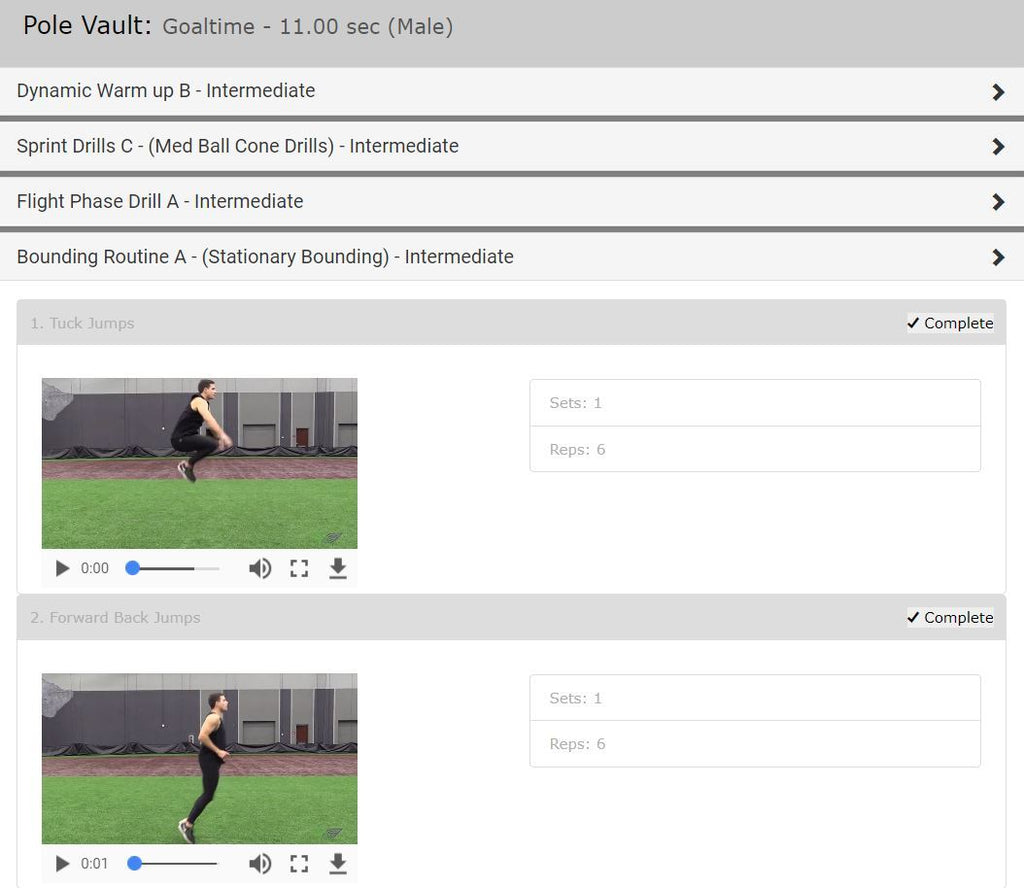The image size is (1024, 888).
Task: Seek the Tuck Jumps video progress slider
Action: [x=174, y=568]
